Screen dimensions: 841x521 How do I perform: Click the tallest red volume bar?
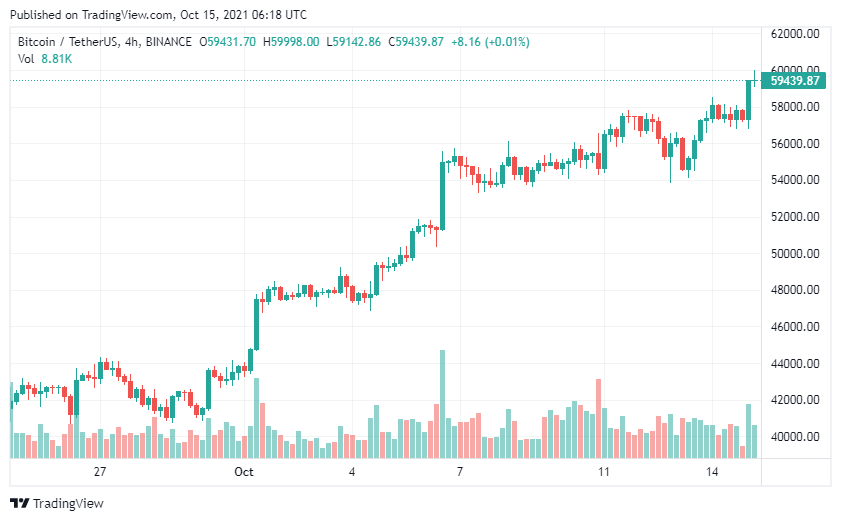pyautogui.click(x=598, y=419)
